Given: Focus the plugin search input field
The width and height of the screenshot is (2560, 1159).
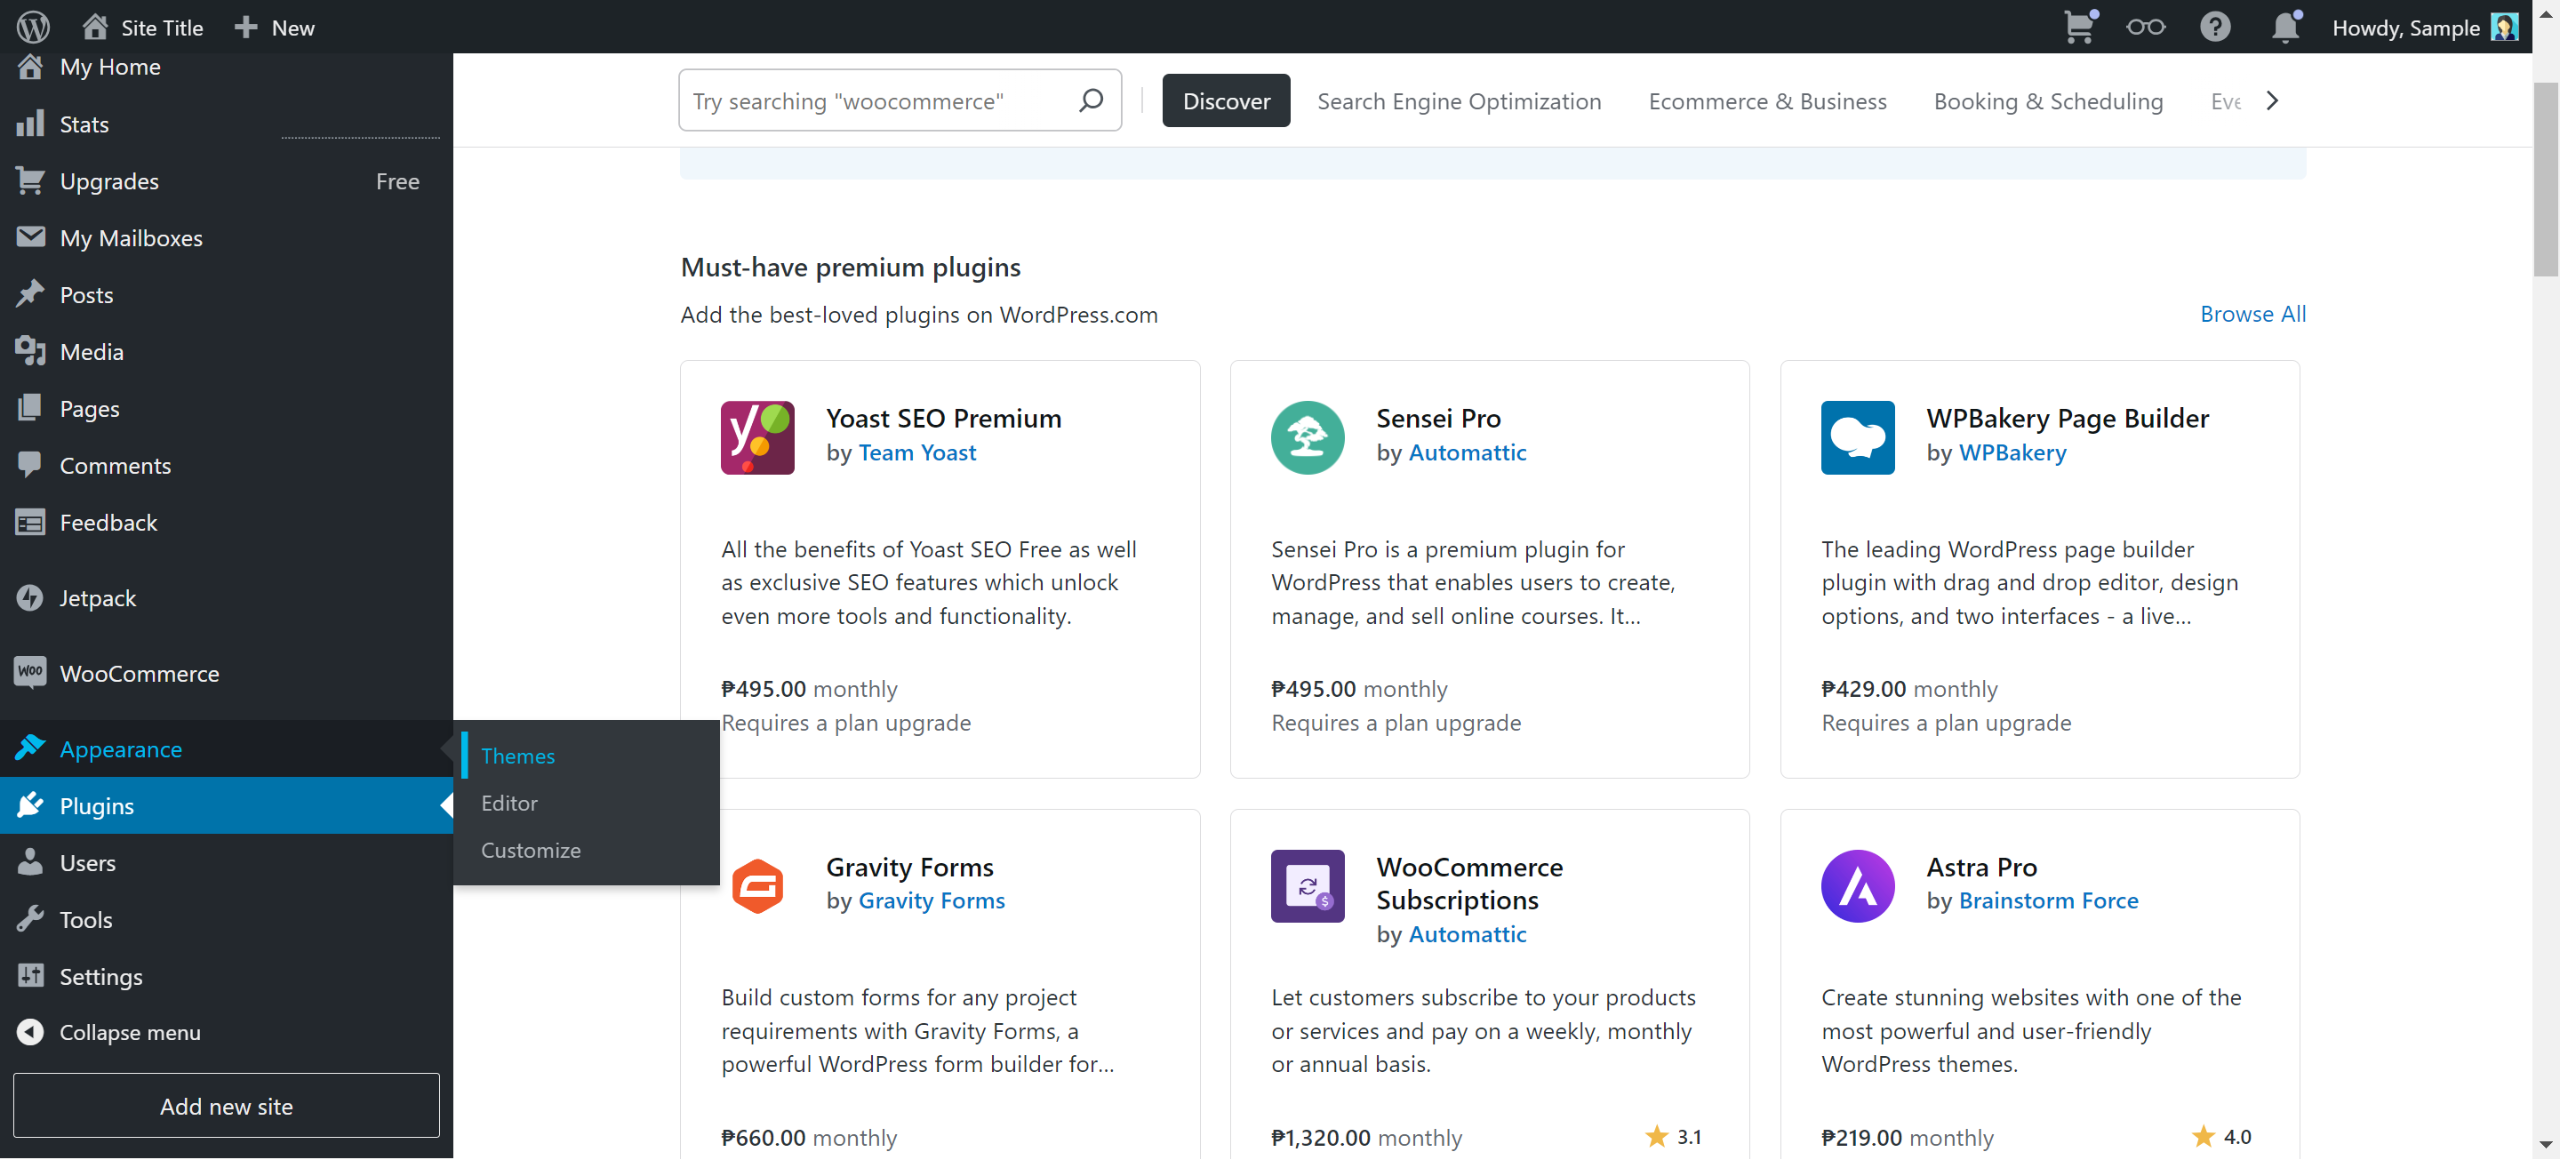Looking at the screenshot, I should [x=880, y=101].
